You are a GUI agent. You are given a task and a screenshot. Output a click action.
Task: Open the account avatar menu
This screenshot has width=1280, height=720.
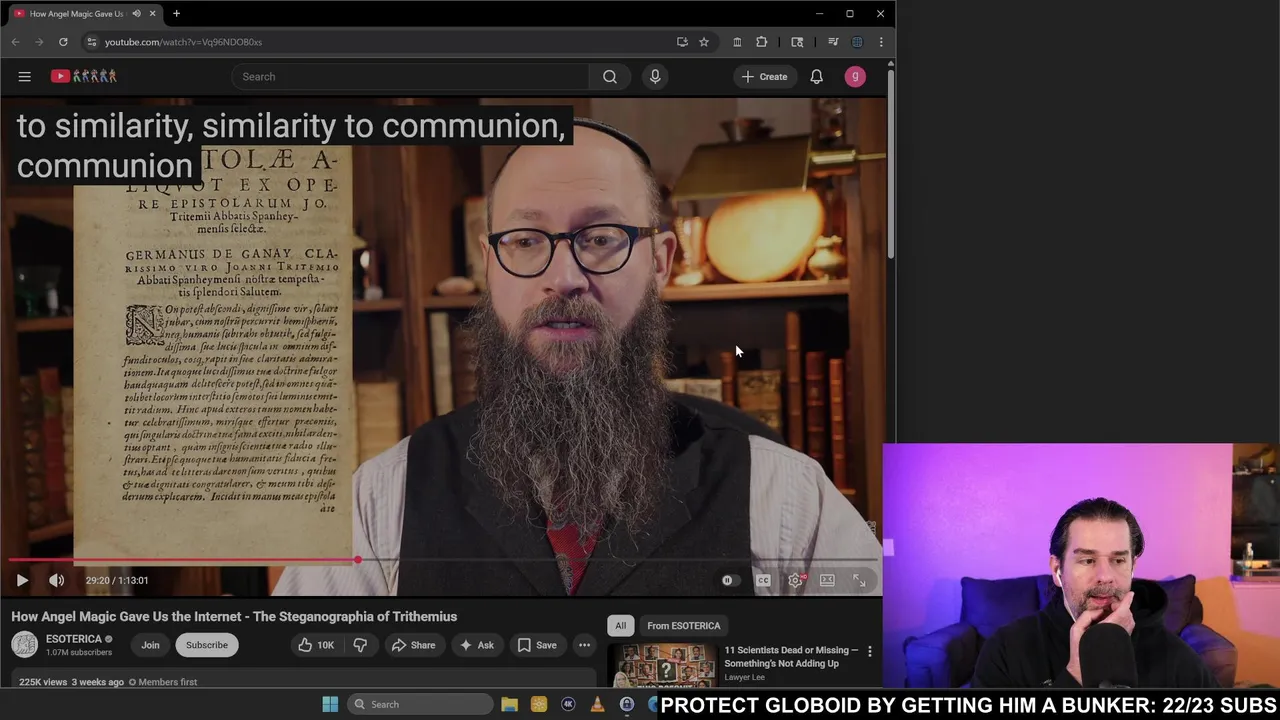(855, 76)
